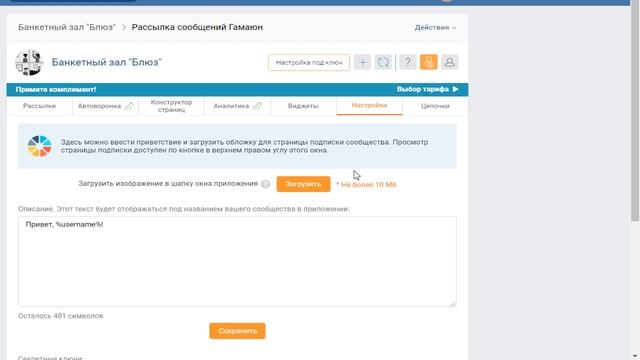The height and width of the screenshot is (360, 640).
Task: Click inside the description text area
Action: point(237,262)
